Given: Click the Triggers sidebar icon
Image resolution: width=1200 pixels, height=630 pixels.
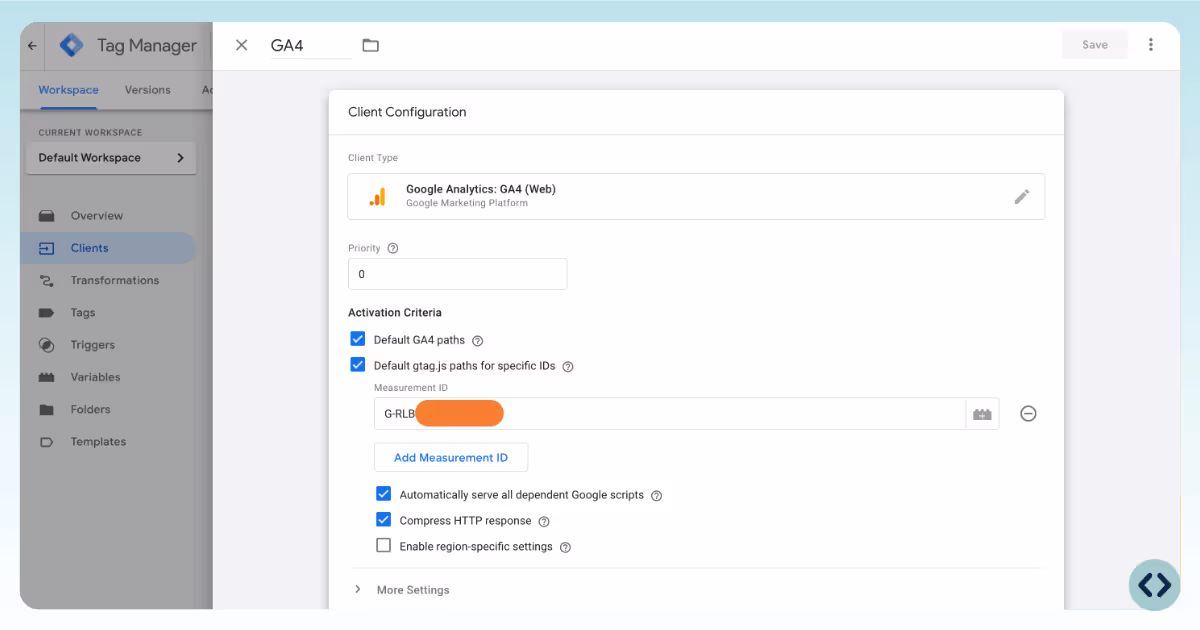Looking at the screenshot, I should point(46,345).
